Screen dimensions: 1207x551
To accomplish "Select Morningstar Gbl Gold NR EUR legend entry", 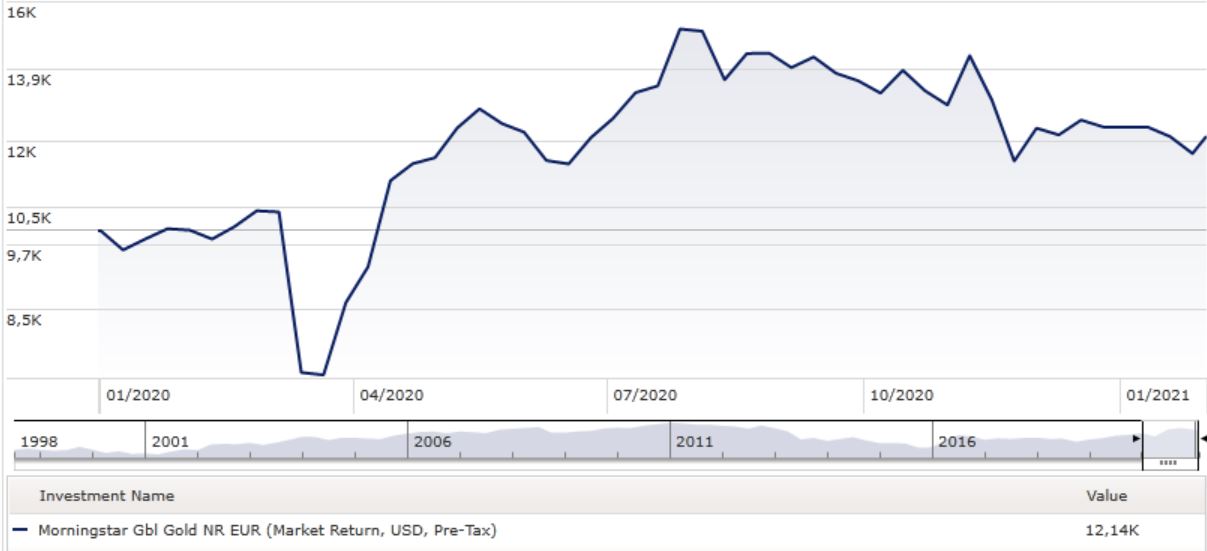I will coord(267,530).
